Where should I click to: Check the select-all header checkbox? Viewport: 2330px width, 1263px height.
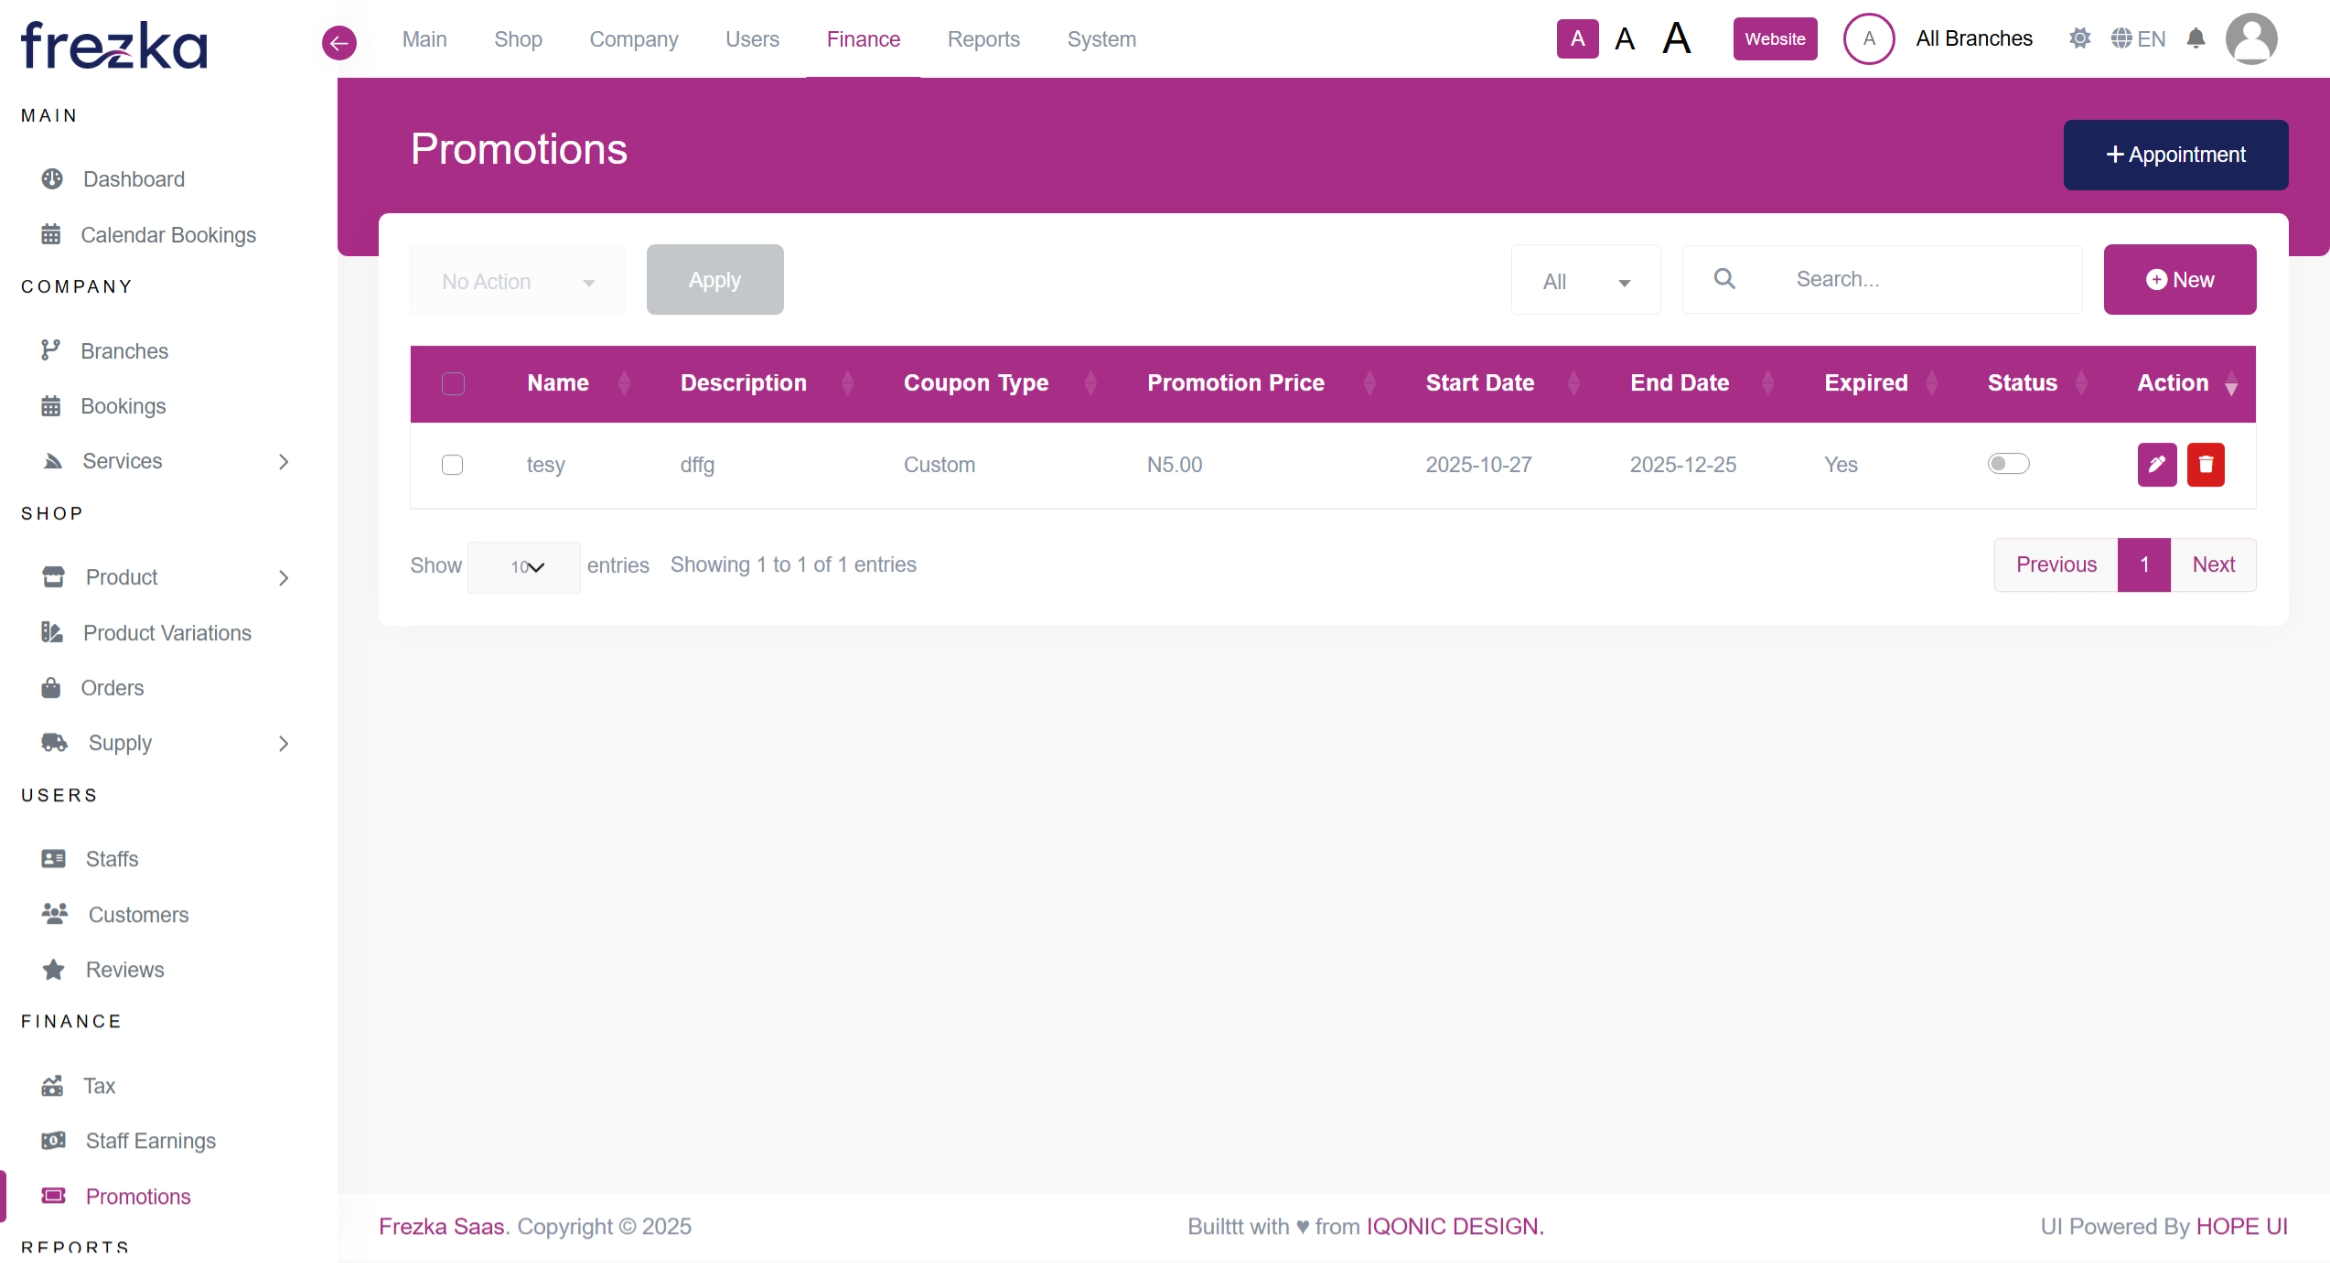pyautogui.click(x=453, y=384)
